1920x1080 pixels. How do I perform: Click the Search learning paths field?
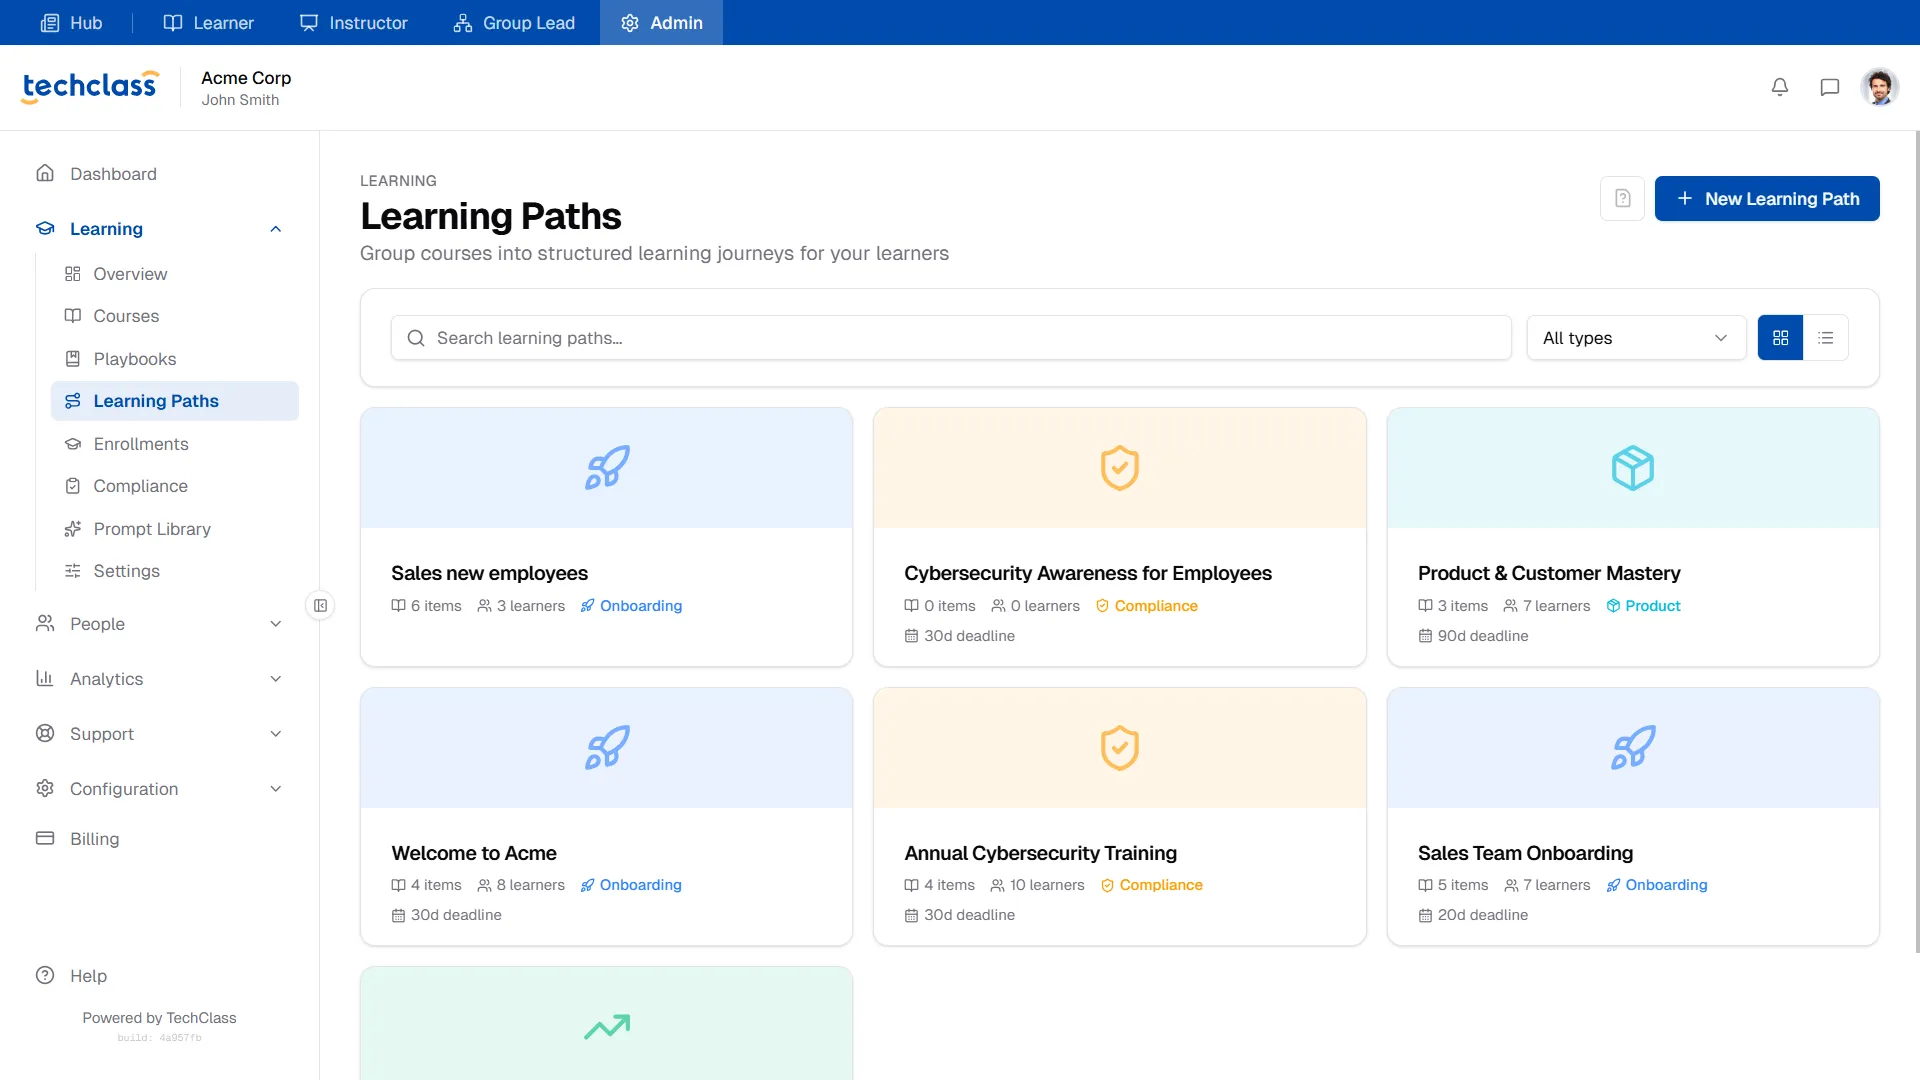pyautogui.click(x=951, y=338)
